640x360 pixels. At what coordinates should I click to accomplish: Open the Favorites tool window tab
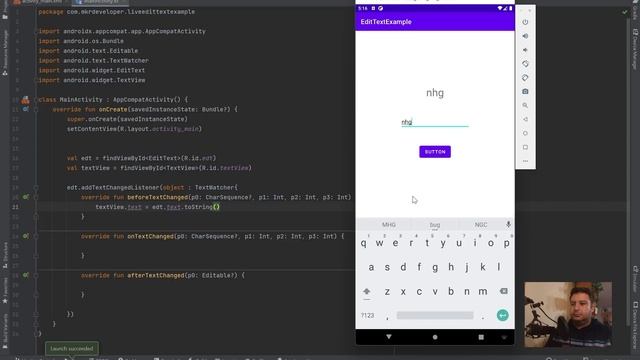point(5,291)
